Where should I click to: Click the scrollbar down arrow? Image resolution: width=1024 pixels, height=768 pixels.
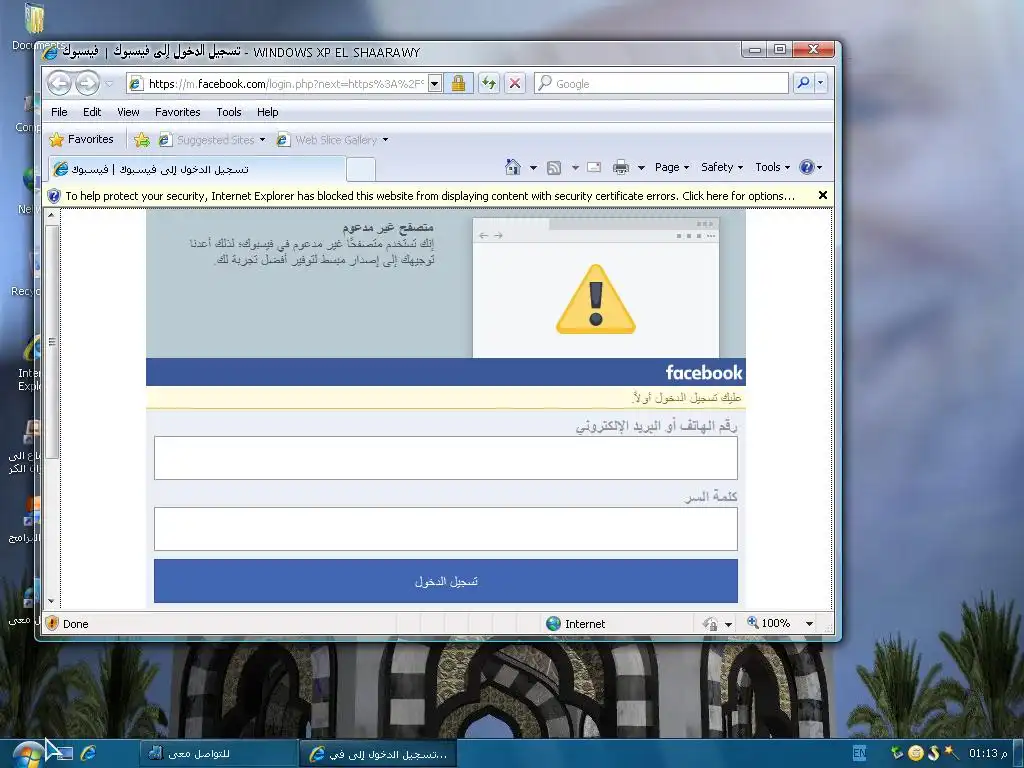[52, 601]
